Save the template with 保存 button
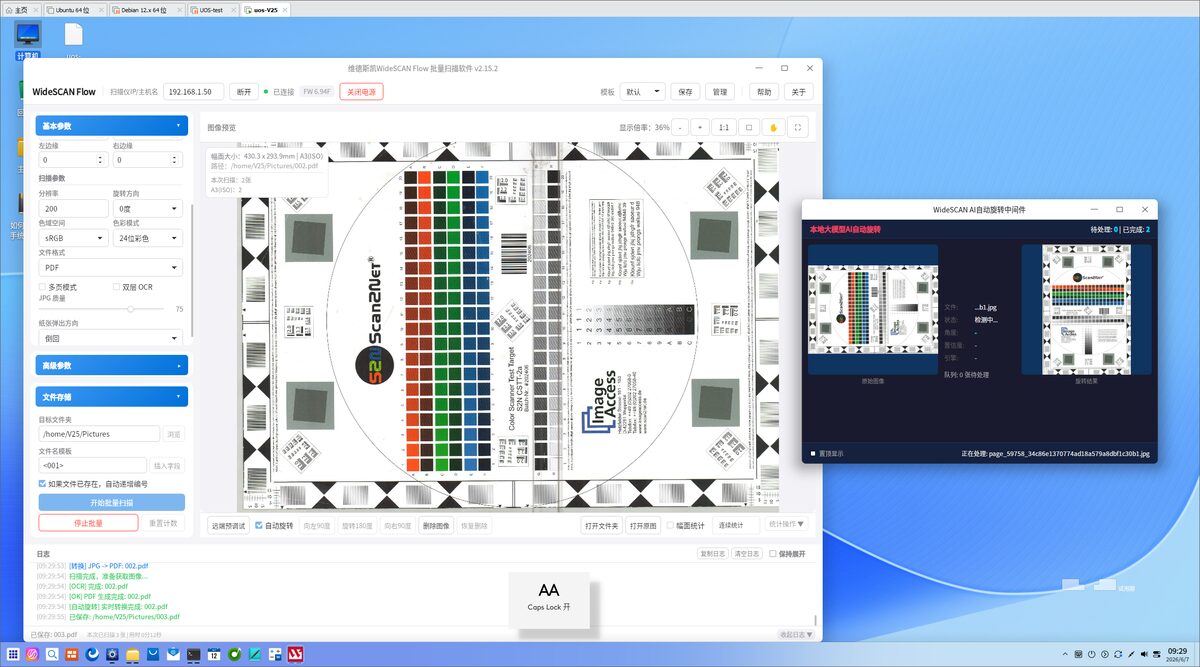 coord(685,91)
